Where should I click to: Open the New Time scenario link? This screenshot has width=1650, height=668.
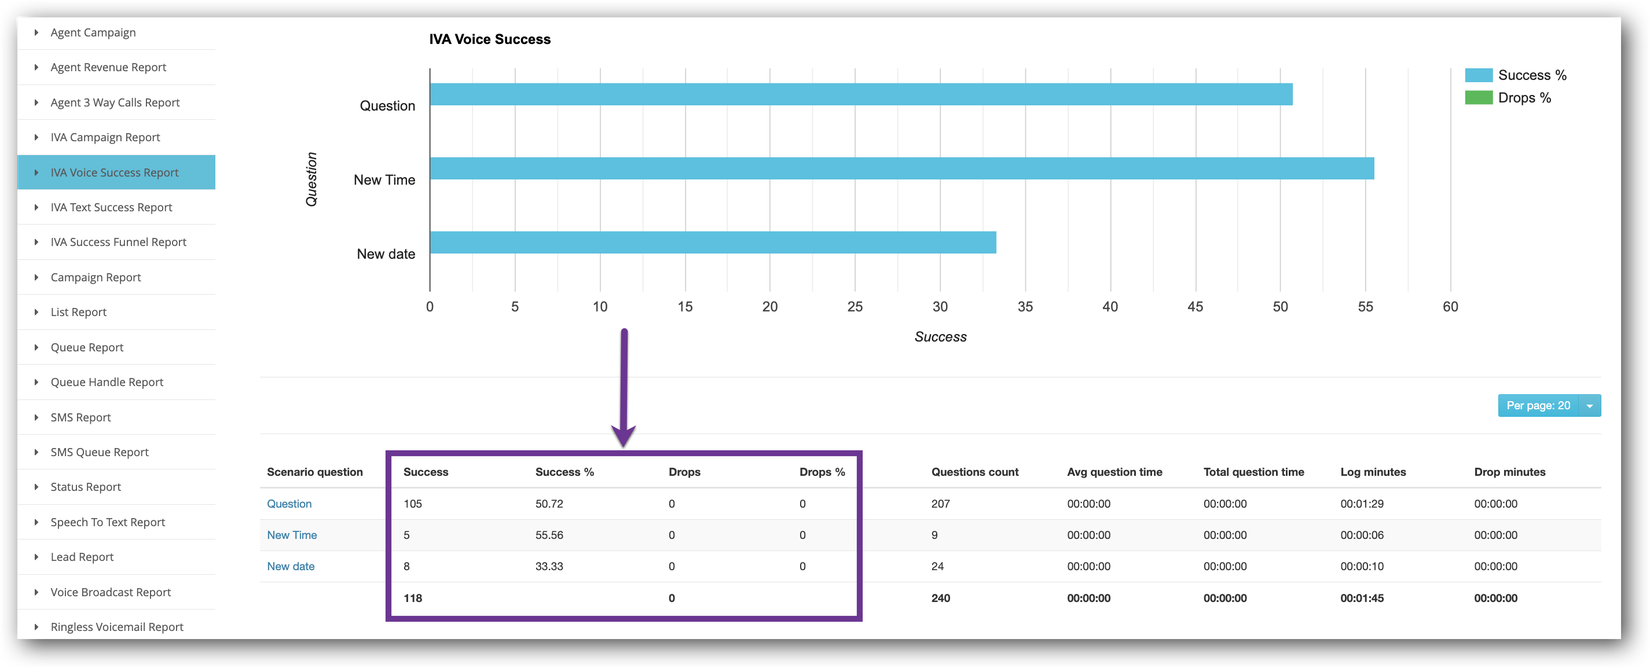tap(292, 536)
